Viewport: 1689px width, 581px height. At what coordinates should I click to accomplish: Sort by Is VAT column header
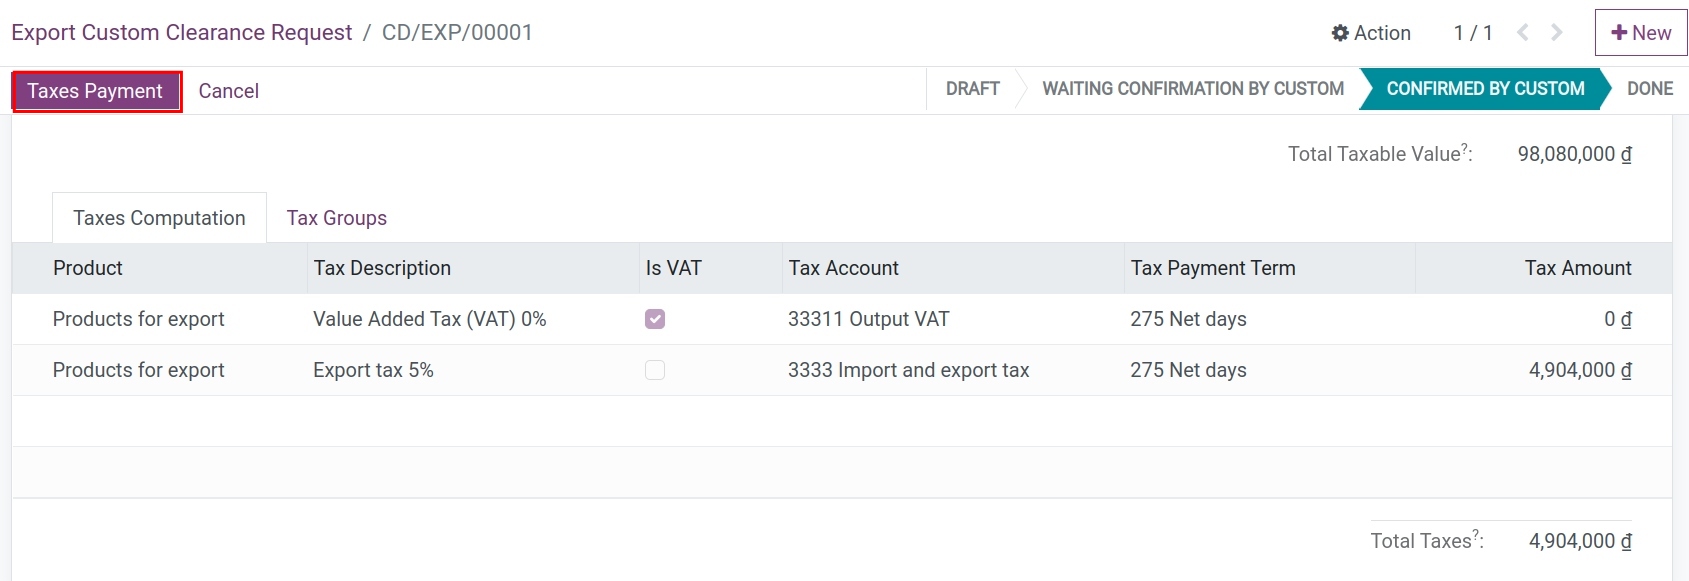click(x=710, y=268)
